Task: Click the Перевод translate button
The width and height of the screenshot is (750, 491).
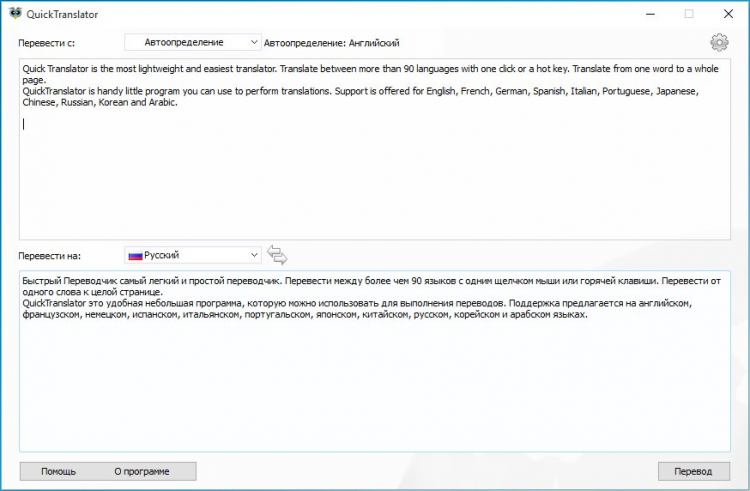Action: coord(694,471)
